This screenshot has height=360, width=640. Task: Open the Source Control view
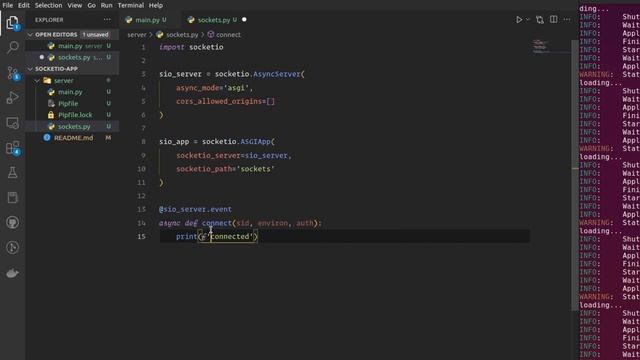pos(13,73)
